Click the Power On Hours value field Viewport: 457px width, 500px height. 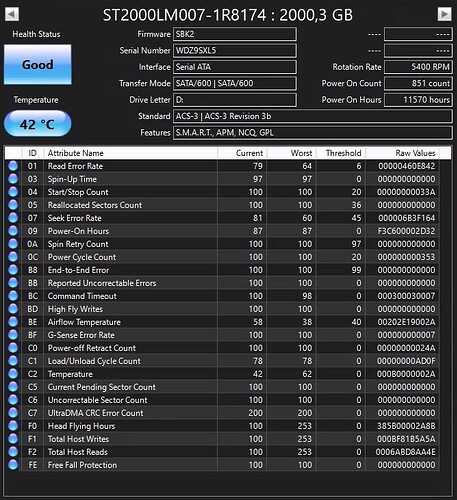(418, 100)
